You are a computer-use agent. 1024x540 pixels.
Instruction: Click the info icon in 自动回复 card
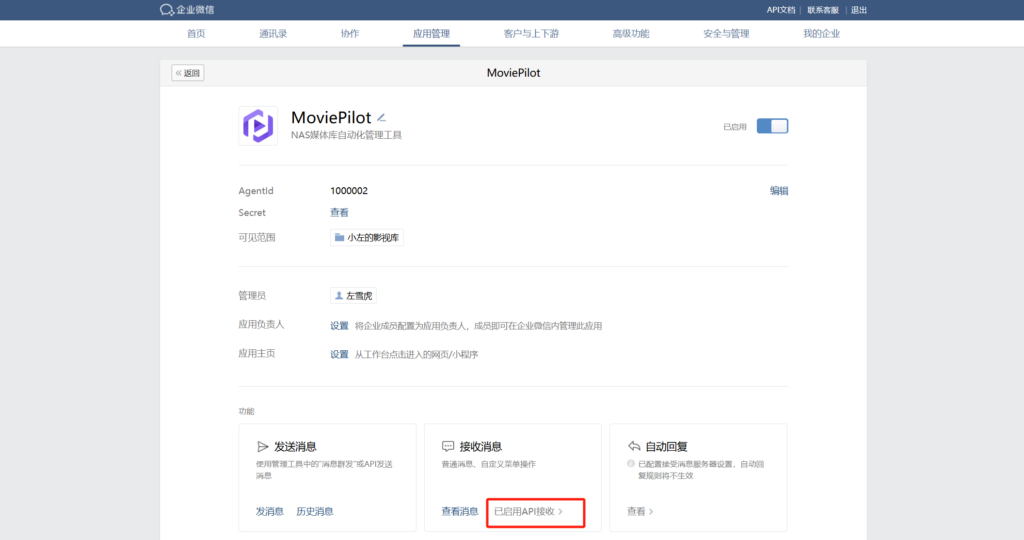pos(631,464)
